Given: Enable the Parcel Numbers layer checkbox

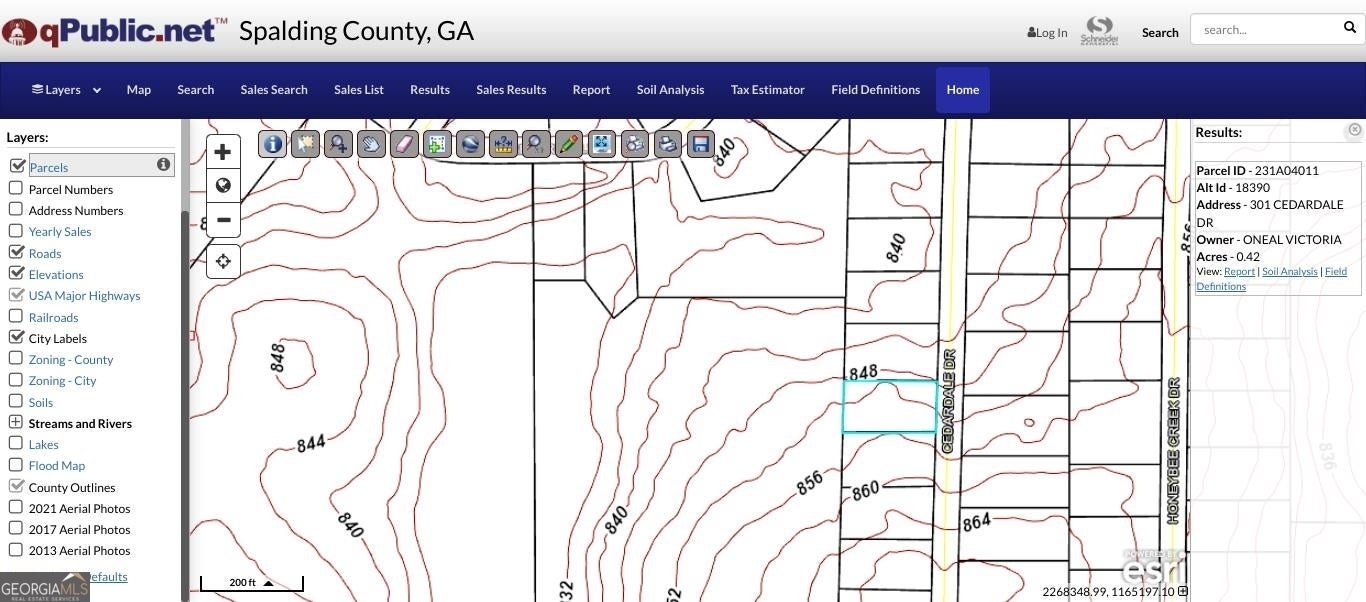Looking at the screenshot, I should pos(16,188).
